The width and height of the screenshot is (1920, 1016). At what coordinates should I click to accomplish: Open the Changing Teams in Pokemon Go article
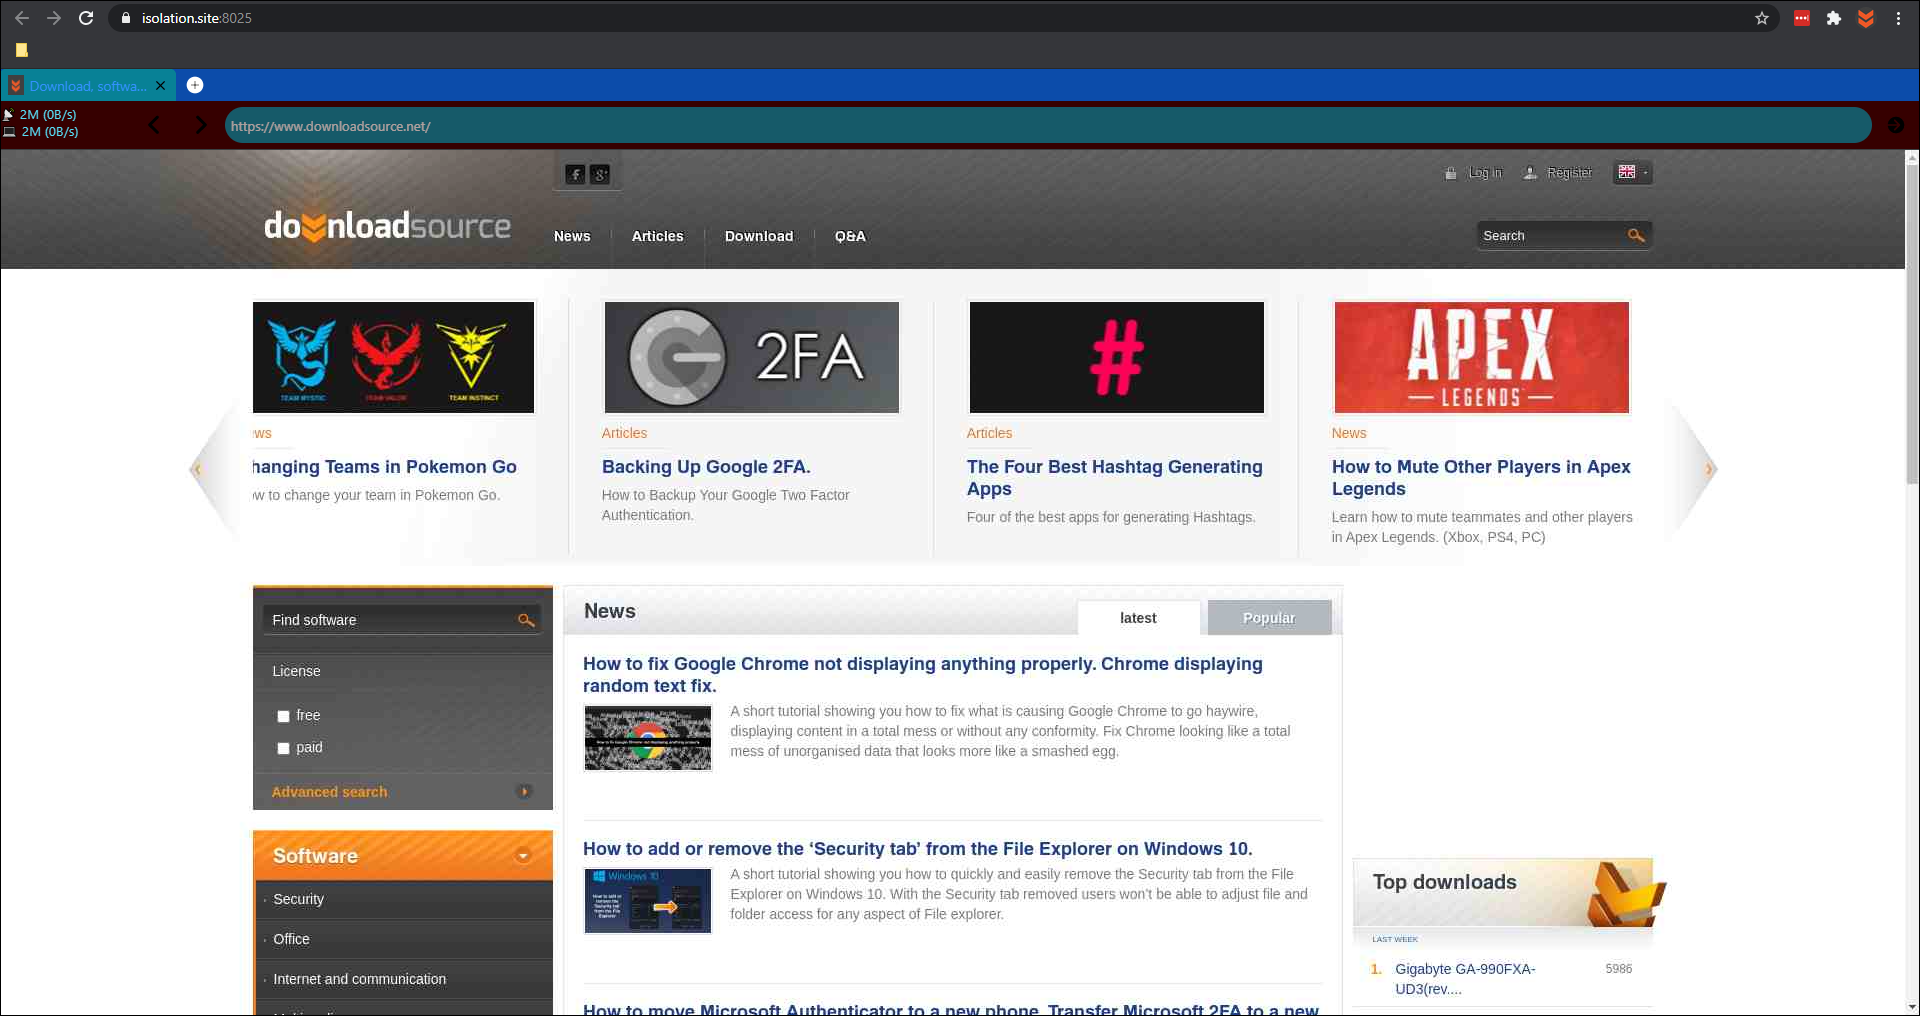click(385, 467)
